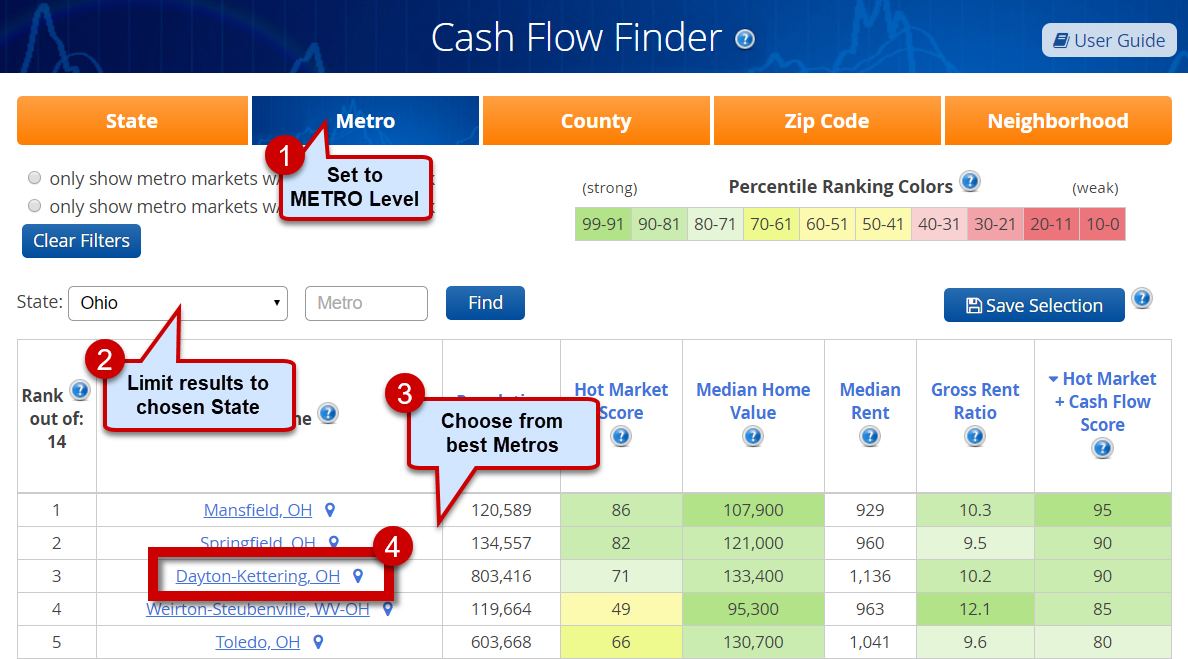Sort by Median Home Value column
This screenshot has height=659, width=1188.
[x=753, y=401]
